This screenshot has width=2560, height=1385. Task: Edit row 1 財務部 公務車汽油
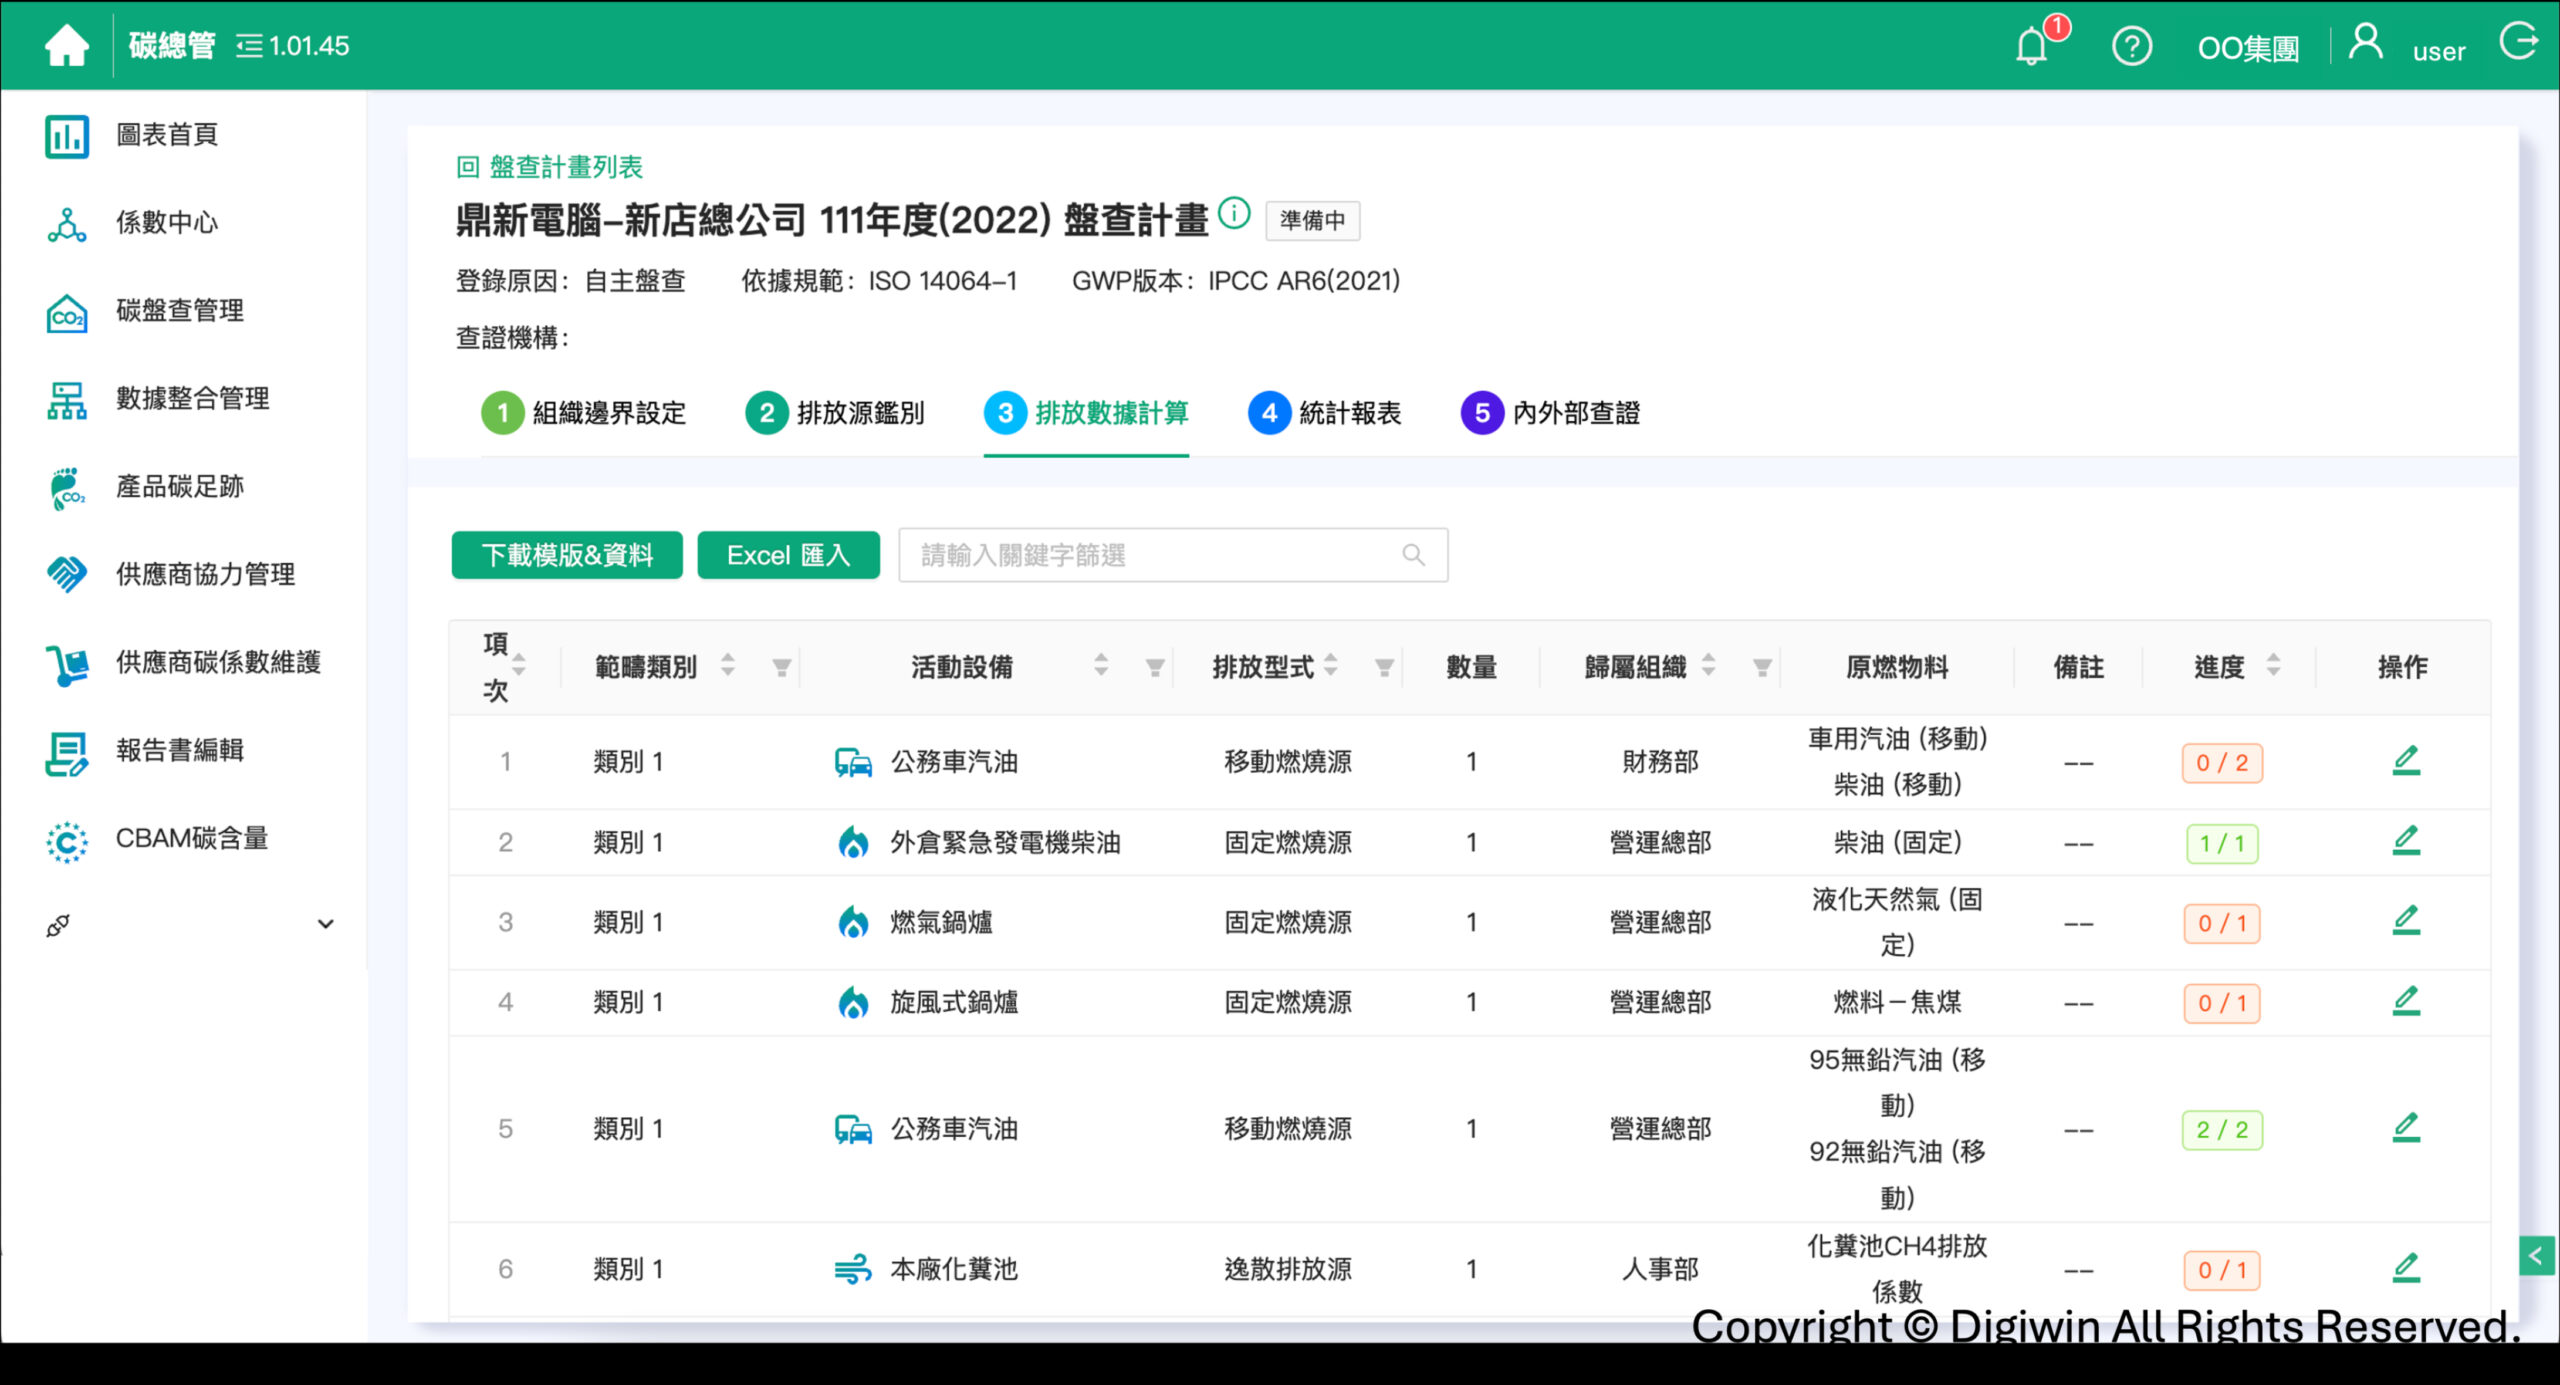coord(2405,761)
